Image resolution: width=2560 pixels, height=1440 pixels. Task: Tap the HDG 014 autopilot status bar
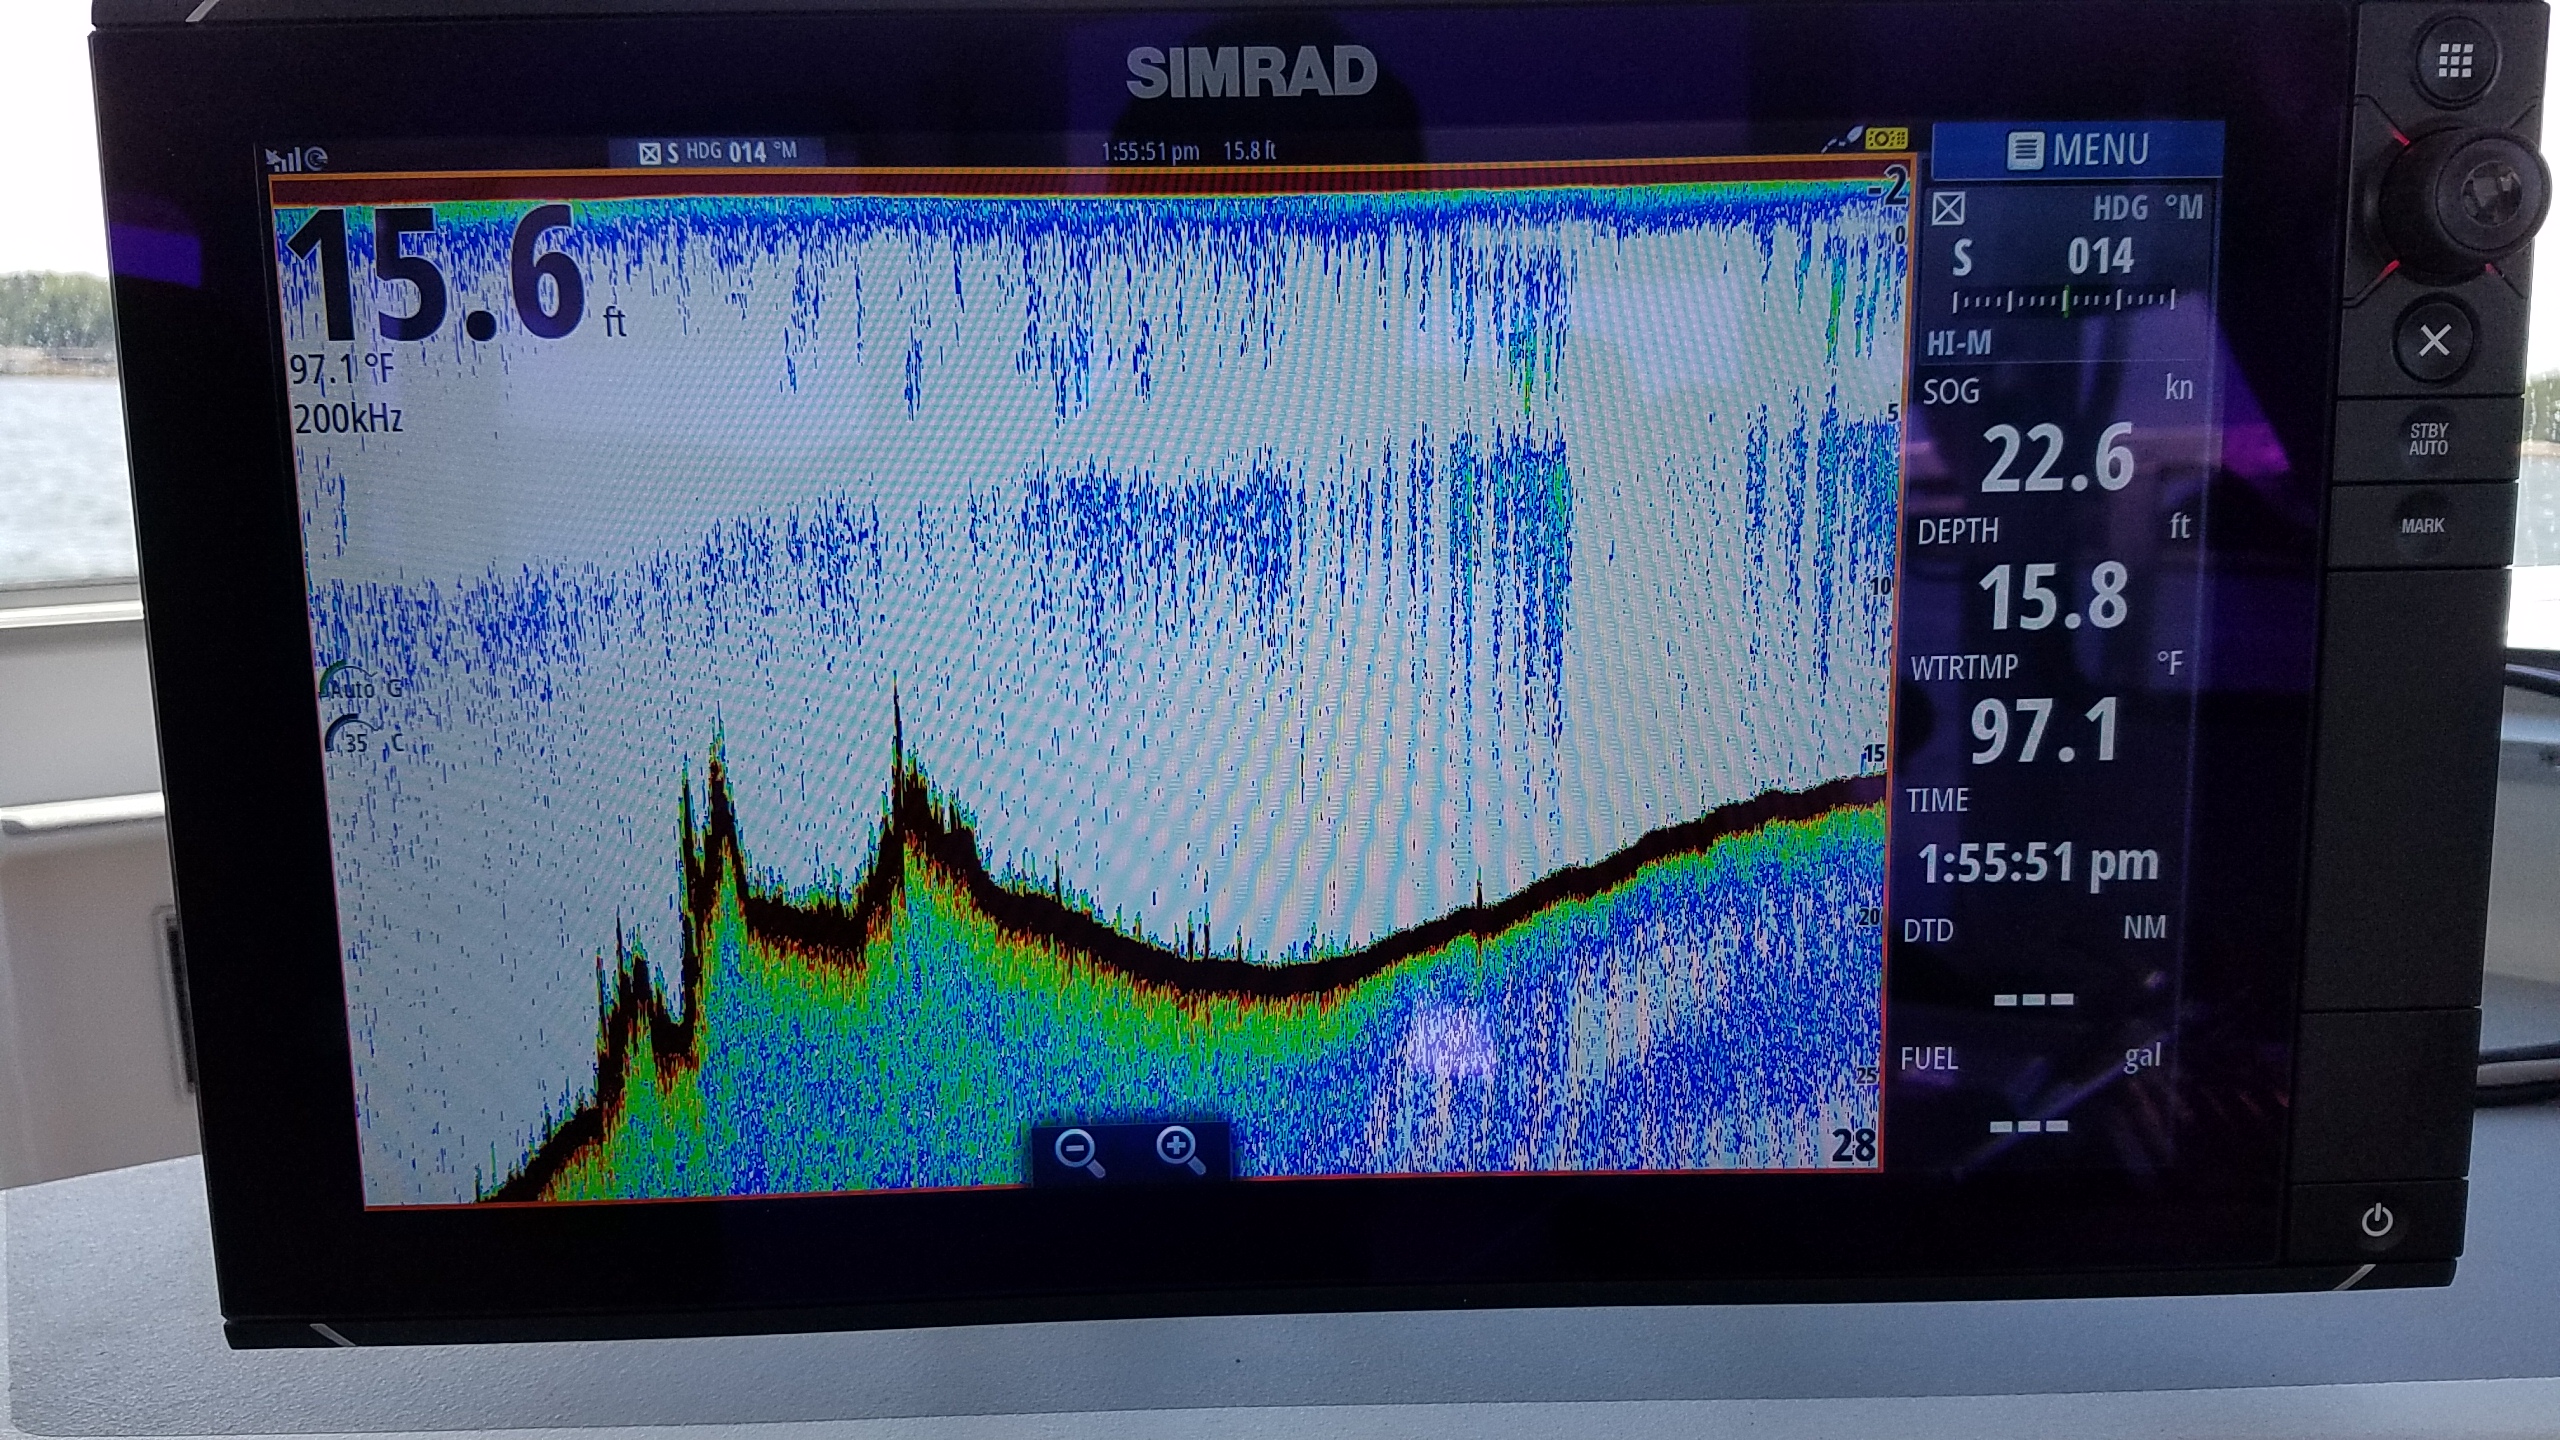pos(718,152)
